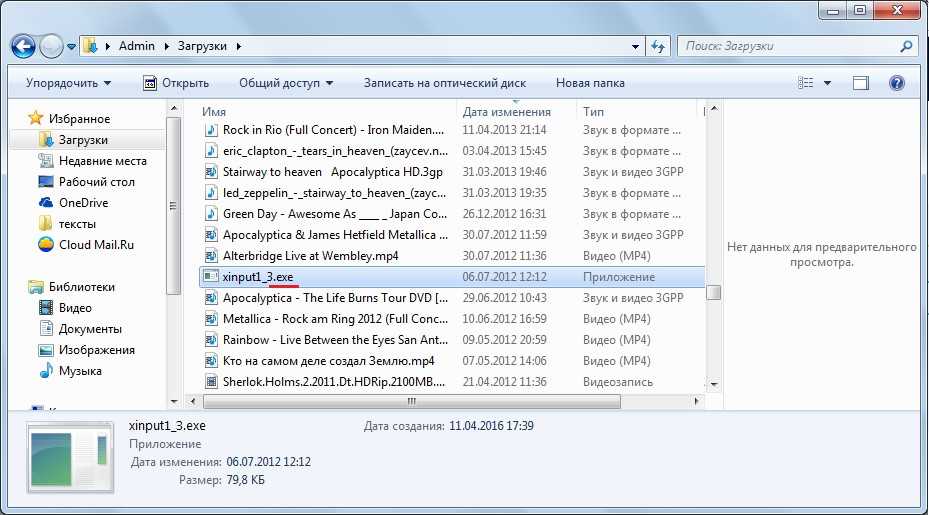The height and width of the screenshot is (515, 929).
Task: Open Рабочий стол in Favorites
Action: pyautogui.click(x=96, y=182)
